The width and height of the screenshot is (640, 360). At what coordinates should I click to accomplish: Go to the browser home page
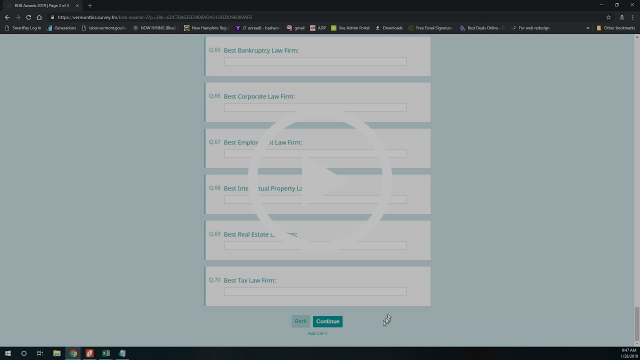coord(39,17)
